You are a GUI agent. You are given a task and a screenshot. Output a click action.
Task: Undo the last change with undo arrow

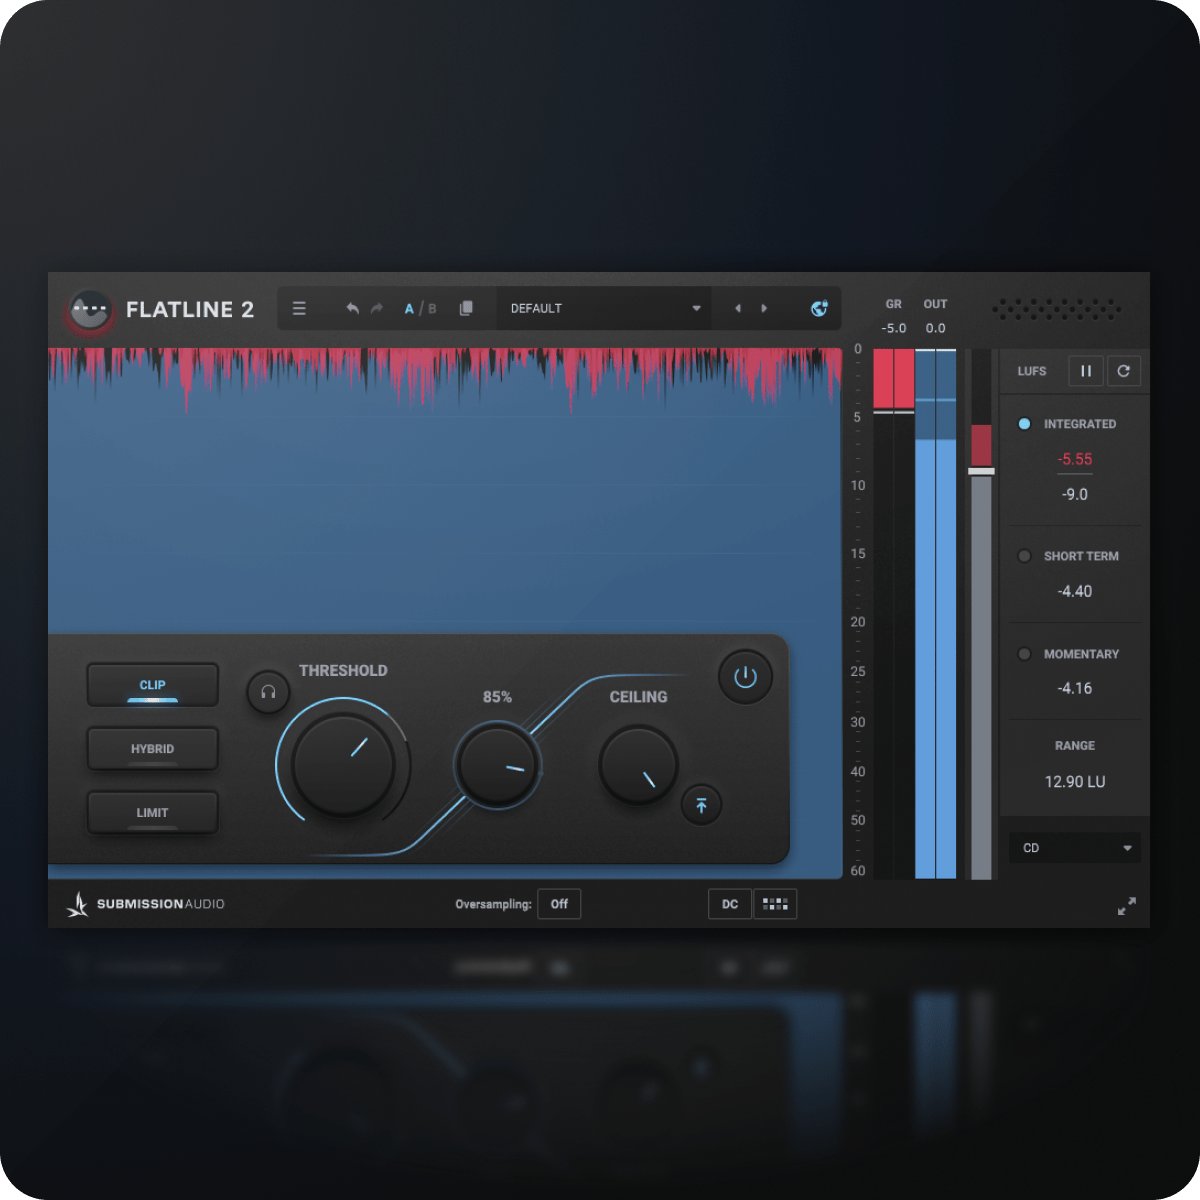[x=352, y=309]
